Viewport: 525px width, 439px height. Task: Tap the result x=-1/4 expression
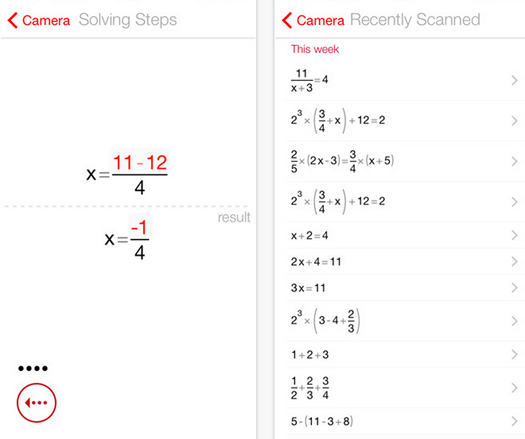127,239
